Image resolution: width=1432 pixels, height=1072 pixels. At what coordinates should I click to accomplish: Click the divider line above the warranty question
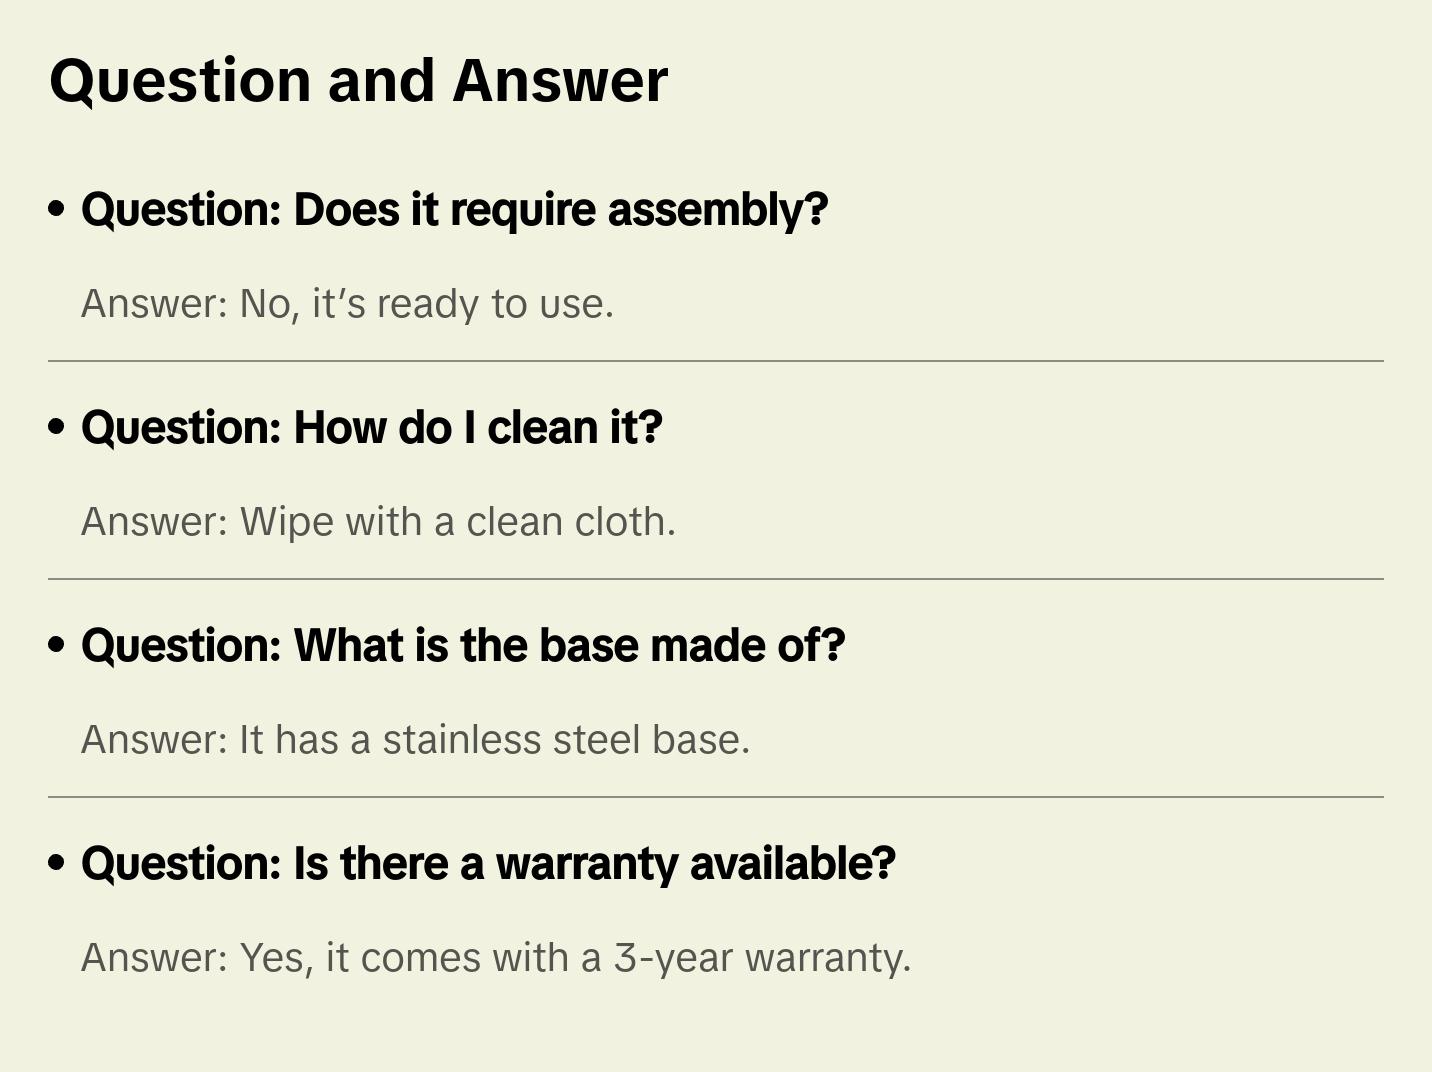tap(716, 797)
